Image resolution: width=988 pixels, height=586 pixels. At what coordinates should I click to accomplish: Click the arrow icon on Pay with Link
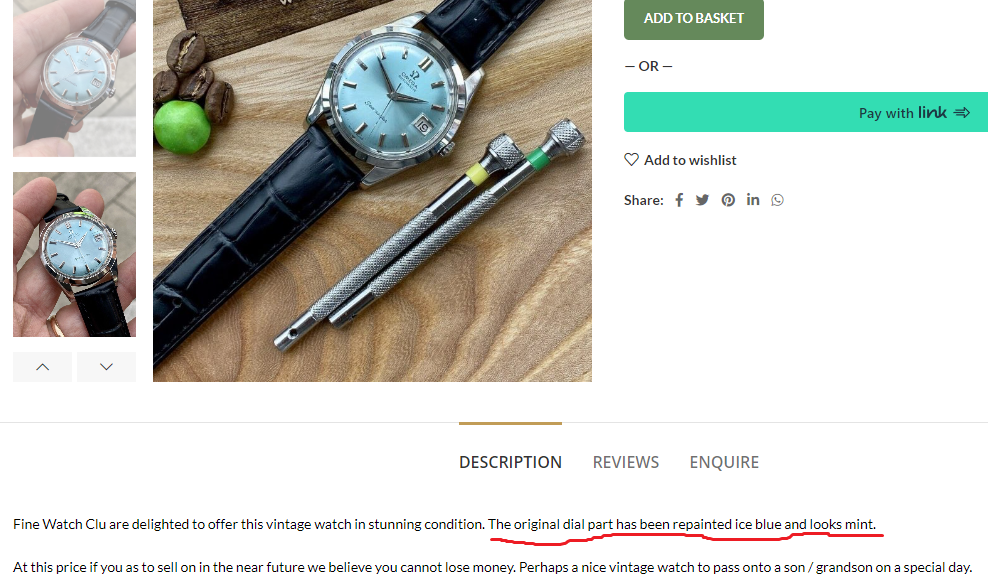pyautogui.click(x=962, y=113)
